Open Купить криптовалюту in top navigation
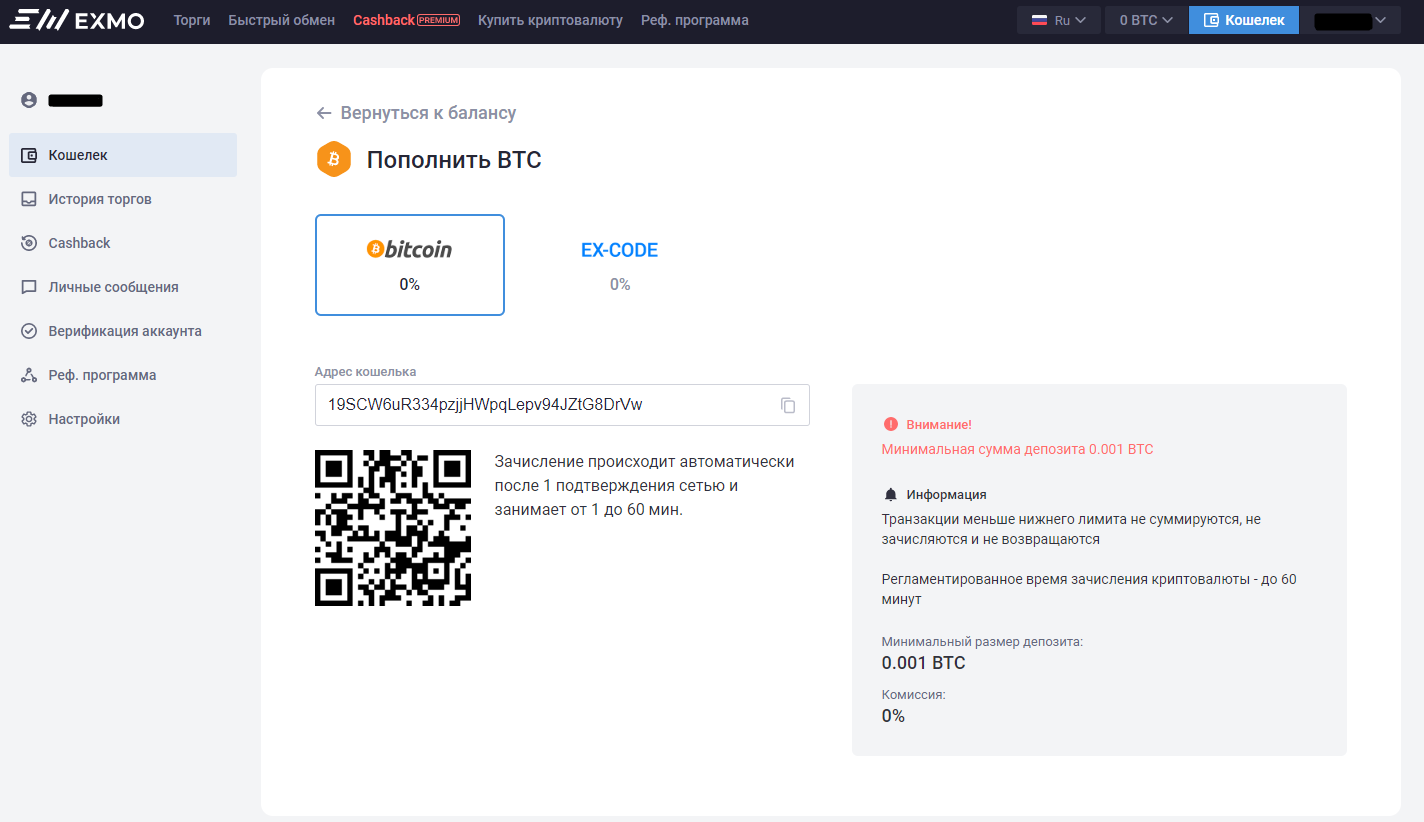The width and height of the screenshot is (1424, 822). (550, 20)
